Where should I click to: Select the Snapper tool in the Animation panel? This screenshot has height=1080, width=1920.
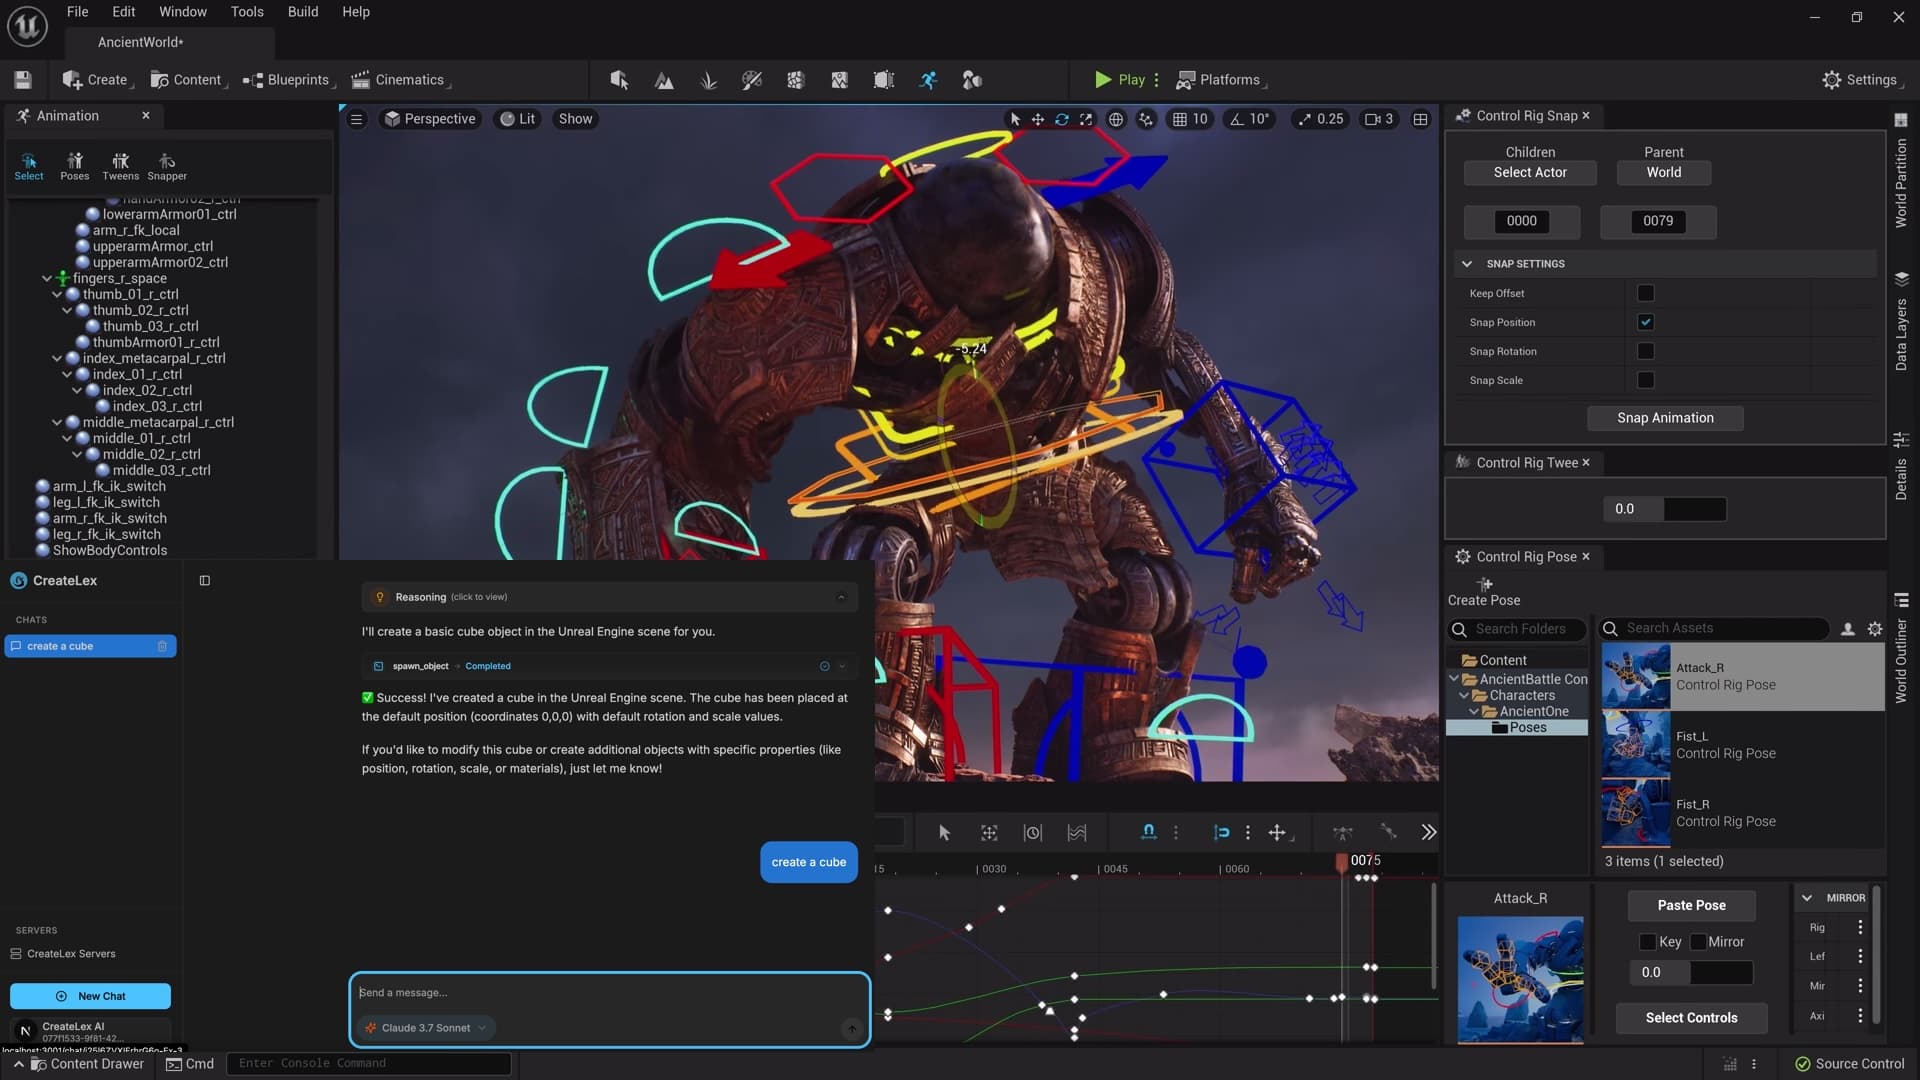tap(166, 164)
